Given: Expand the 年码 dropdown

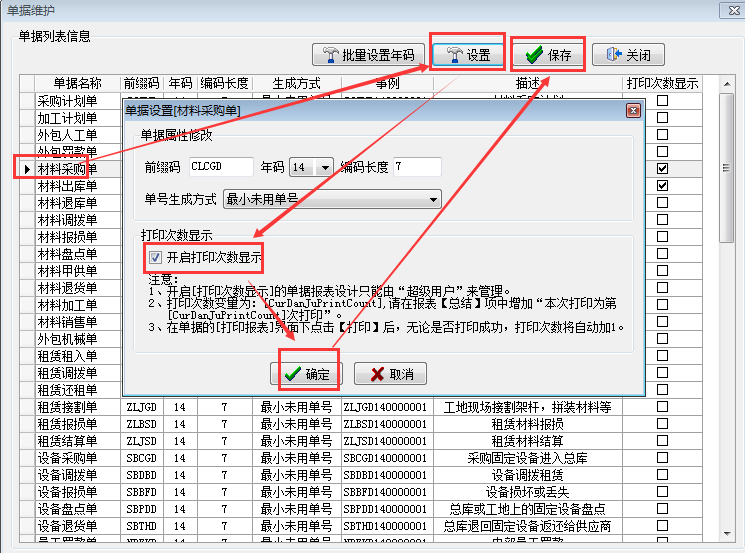Looking at the screenshot, I should pyautogui.click(x=324, y=168).
